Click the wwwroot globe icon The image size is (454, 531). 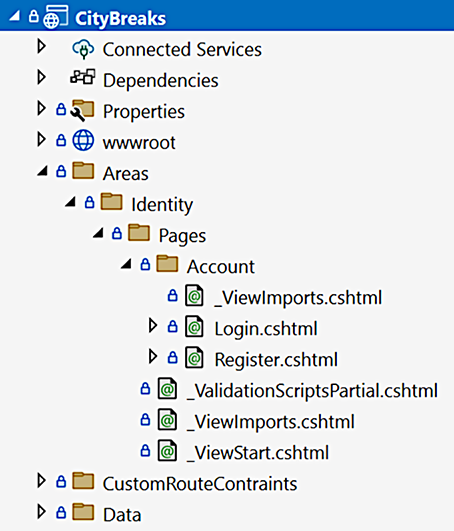[83, 140]
